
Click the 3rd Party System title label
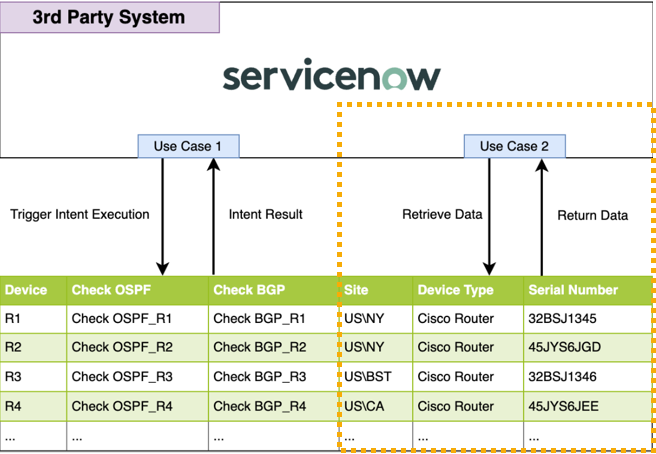(x=108, y=18)
